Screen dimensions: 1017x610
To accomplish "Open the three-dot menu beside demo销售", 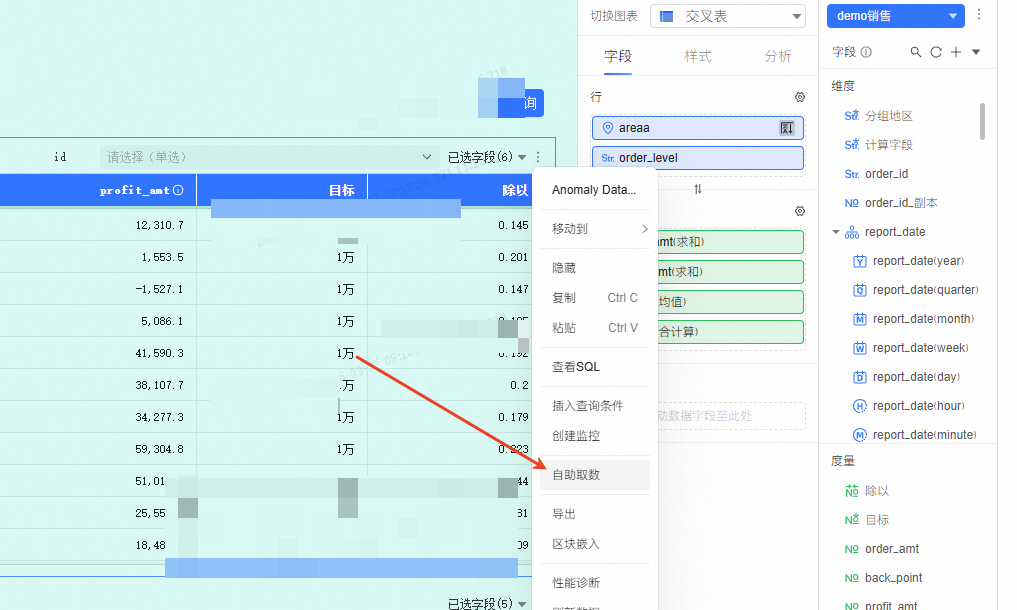I will pos(979,15).
